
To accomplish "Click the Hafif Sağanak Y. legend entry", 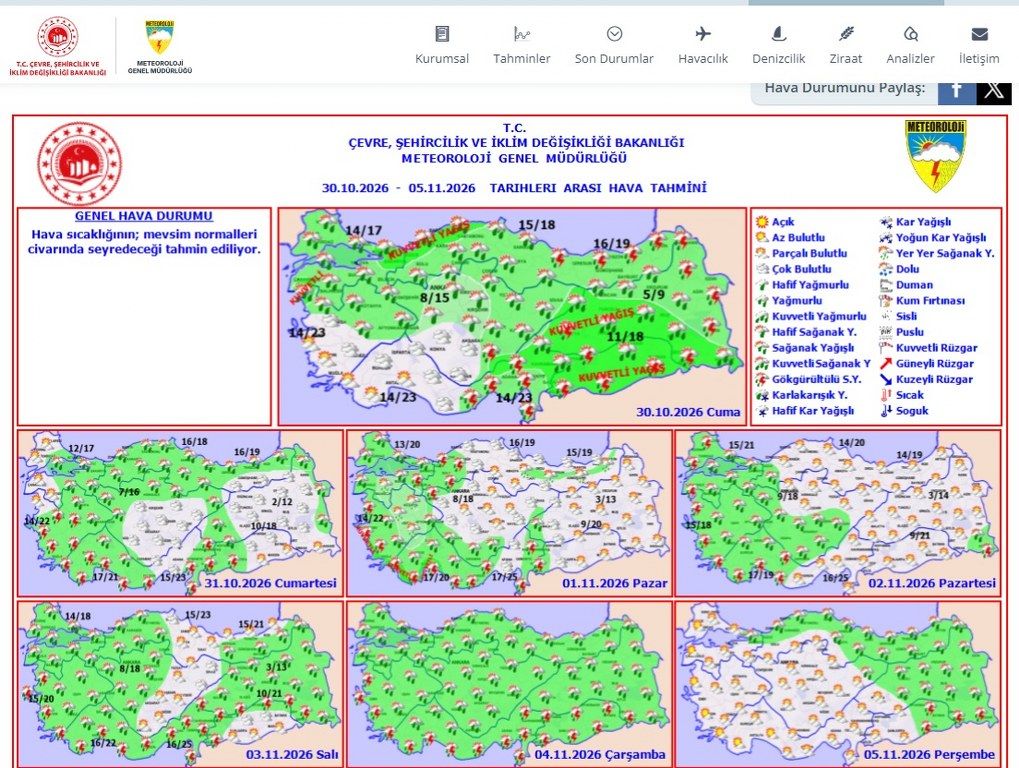I will 806,332.
